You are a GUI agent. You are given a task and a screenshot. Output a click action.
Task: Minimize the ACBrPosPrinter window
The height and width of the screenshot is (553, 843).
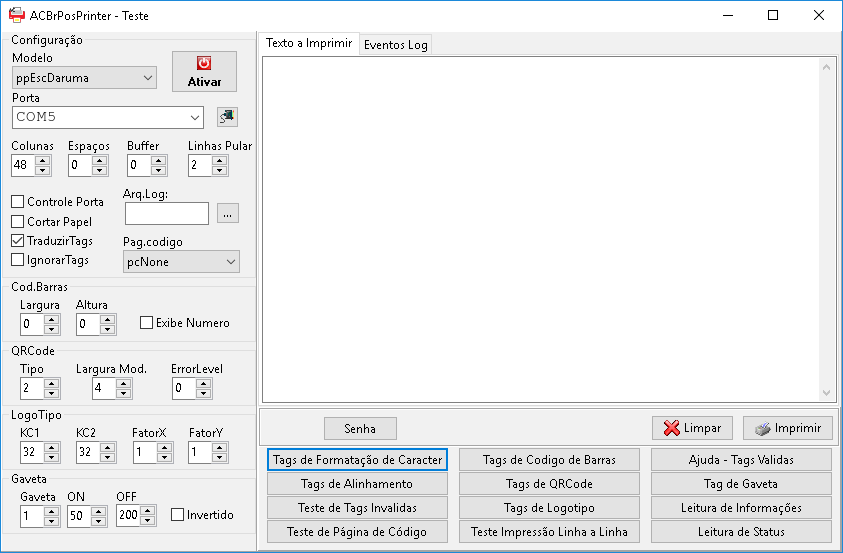727,15
